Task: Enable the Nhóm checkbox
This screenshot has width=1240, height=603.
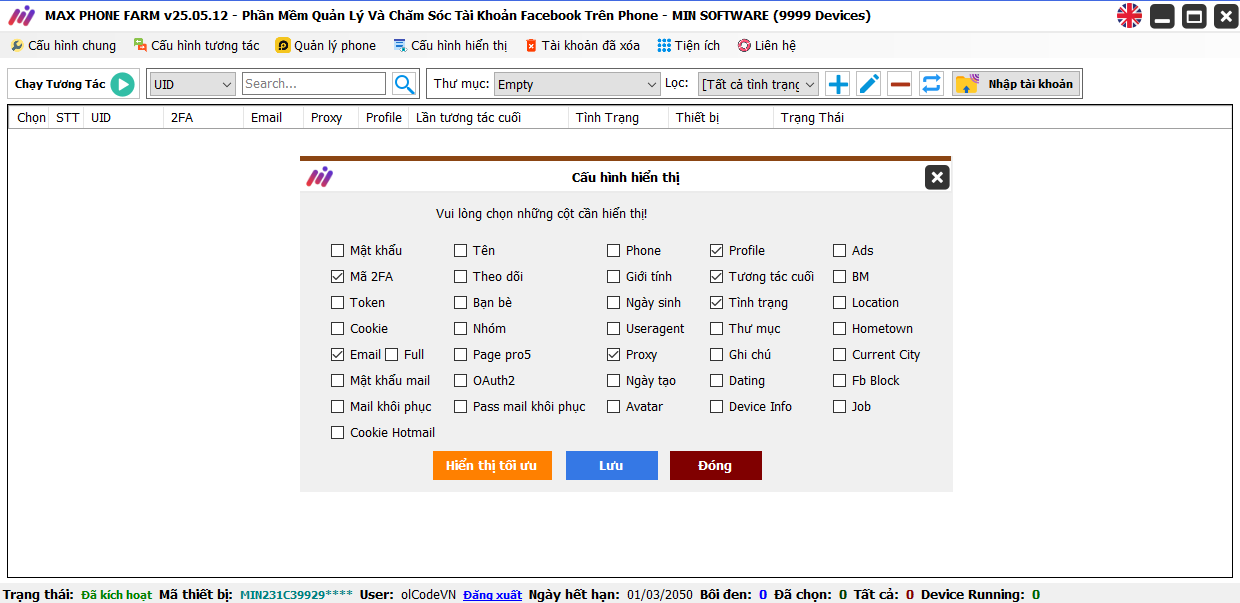Action: coord(460,329)
